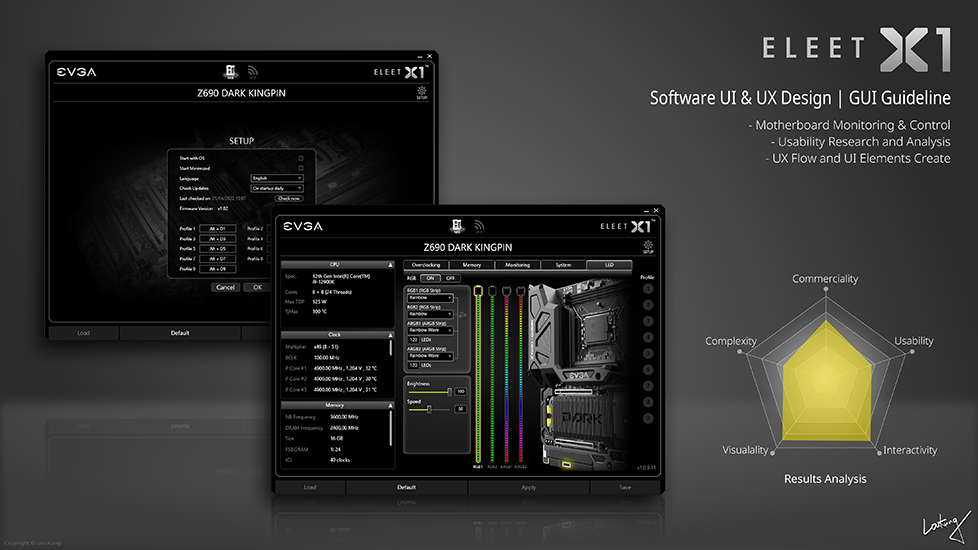Choose profile circle 3 in the LED window
Viewport: 978px width, 550px height.
(x=648, y=321)
